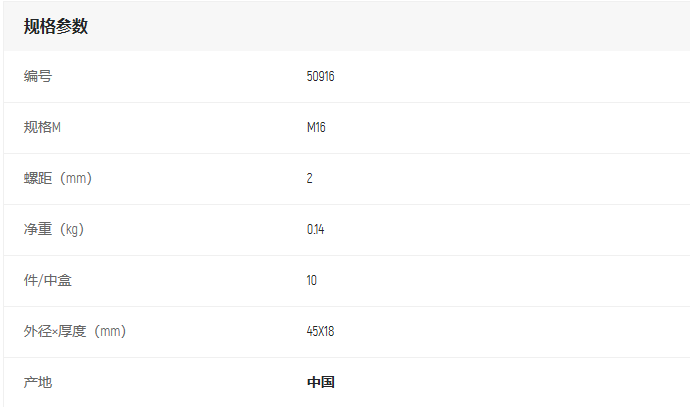Click the dimension value 45X18
This screenshot has height=407, width=690.
click(320, 331)
